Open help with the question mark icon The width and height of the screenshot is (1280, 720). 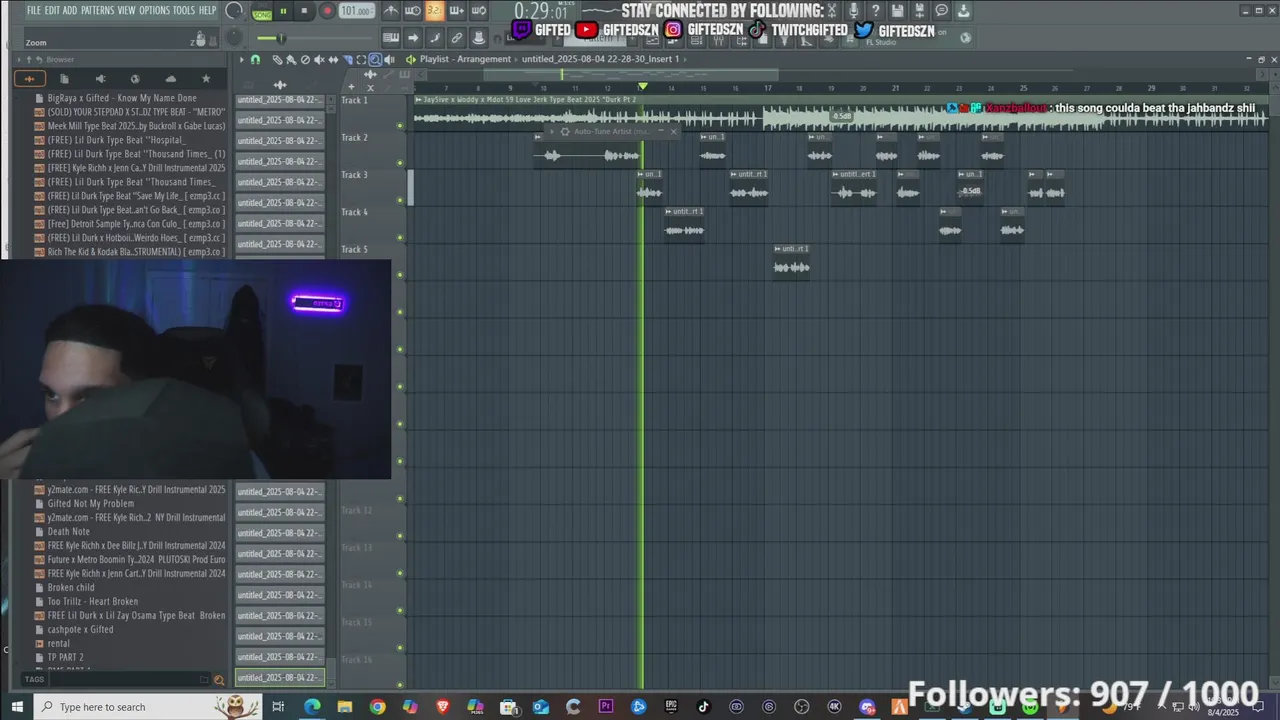pos(876,10)
